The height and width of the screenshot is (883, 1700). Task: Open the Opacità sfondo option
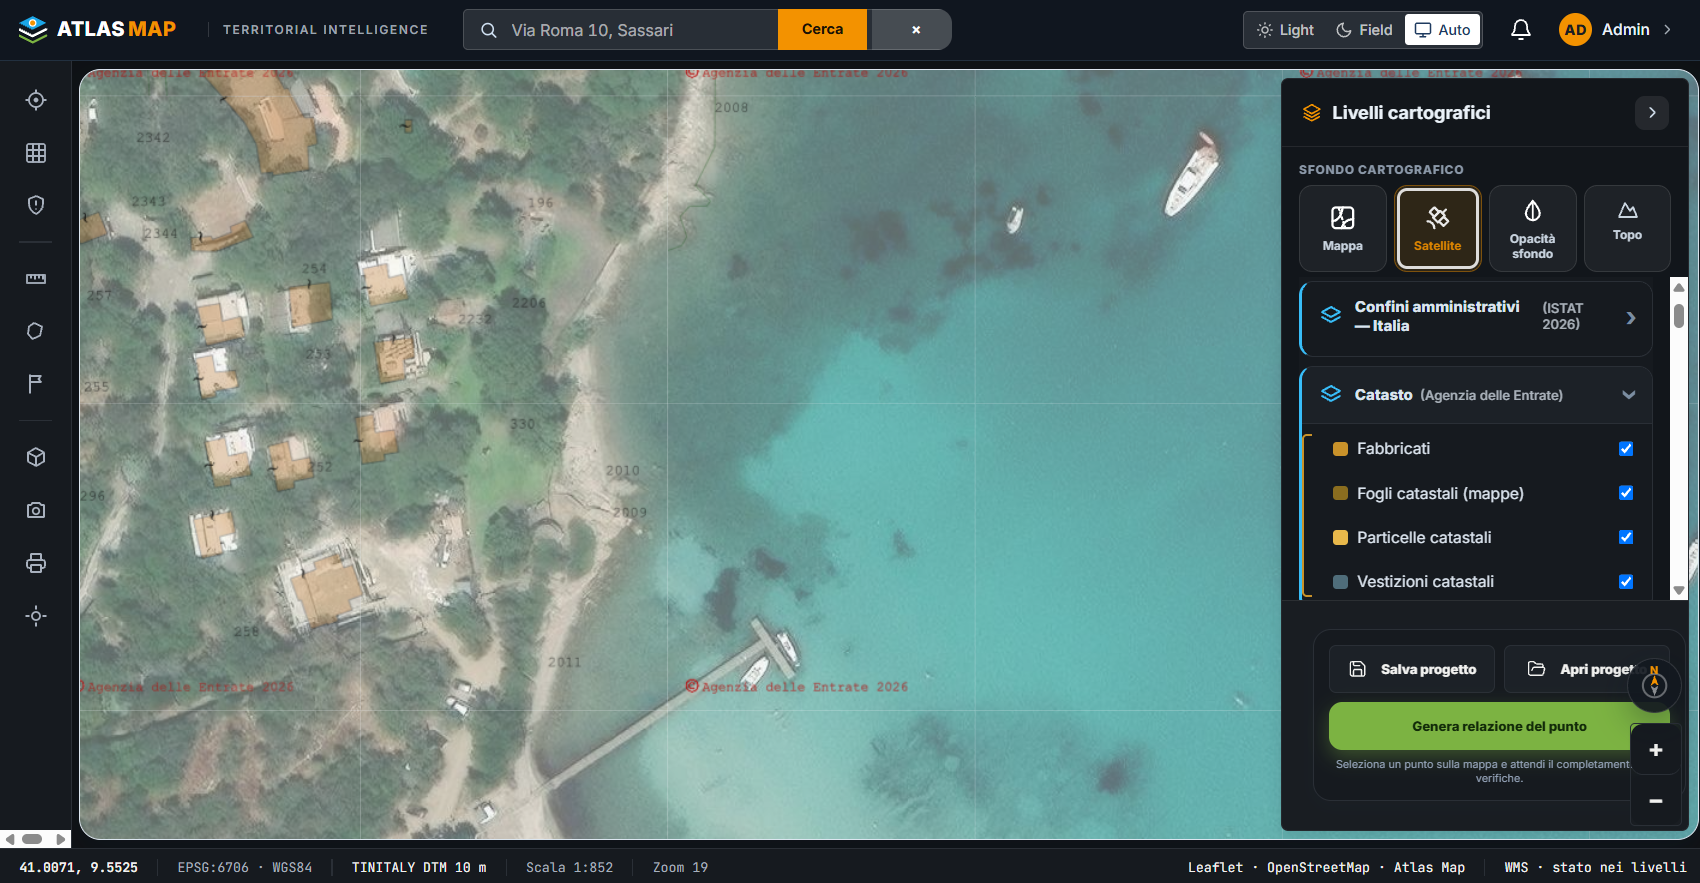click(1533, 228)
